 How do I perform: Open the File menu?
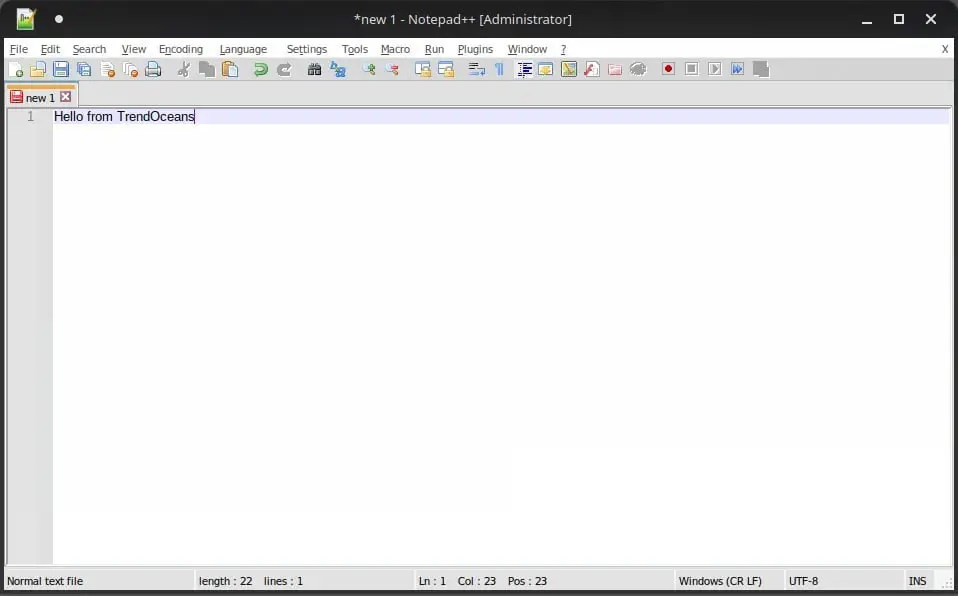click(x=19, y=49)
